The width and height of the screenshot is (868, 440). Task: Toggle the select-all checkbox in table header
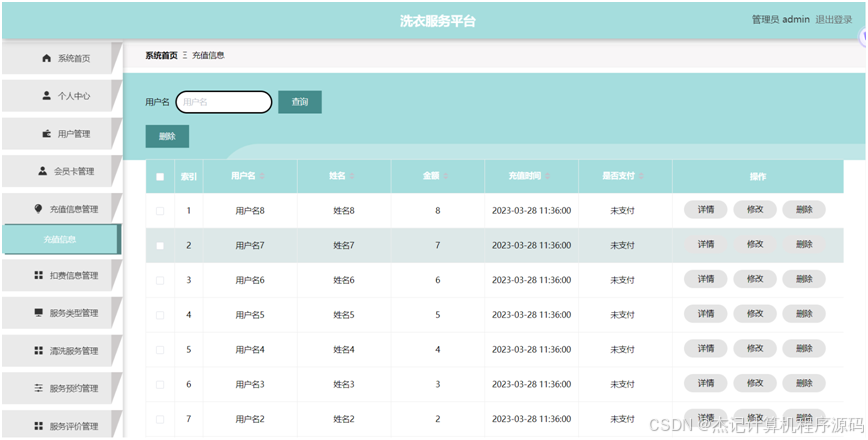[160, 177]
